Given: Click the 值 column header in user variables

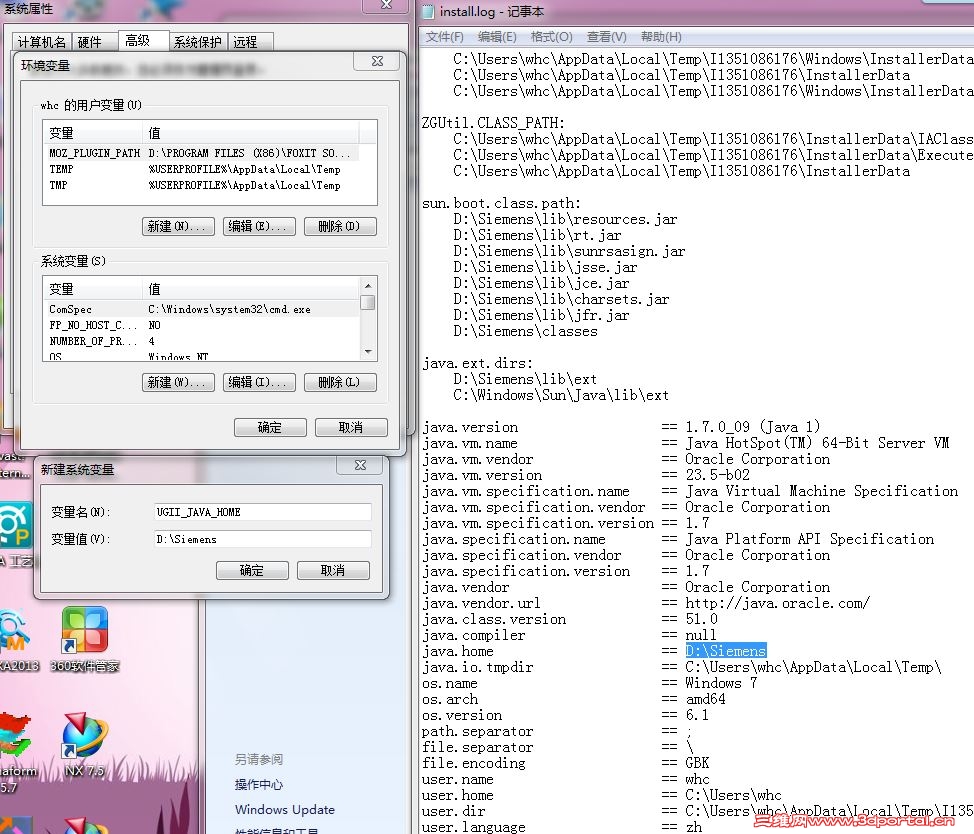Looking at the screenshot, I should (250, 133).
